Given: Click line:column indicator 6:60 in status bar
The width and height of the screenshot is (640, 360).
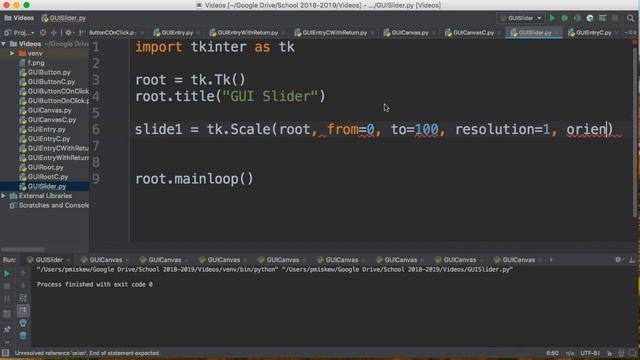Looking at the screenshot, I should [x=552, y=353].
